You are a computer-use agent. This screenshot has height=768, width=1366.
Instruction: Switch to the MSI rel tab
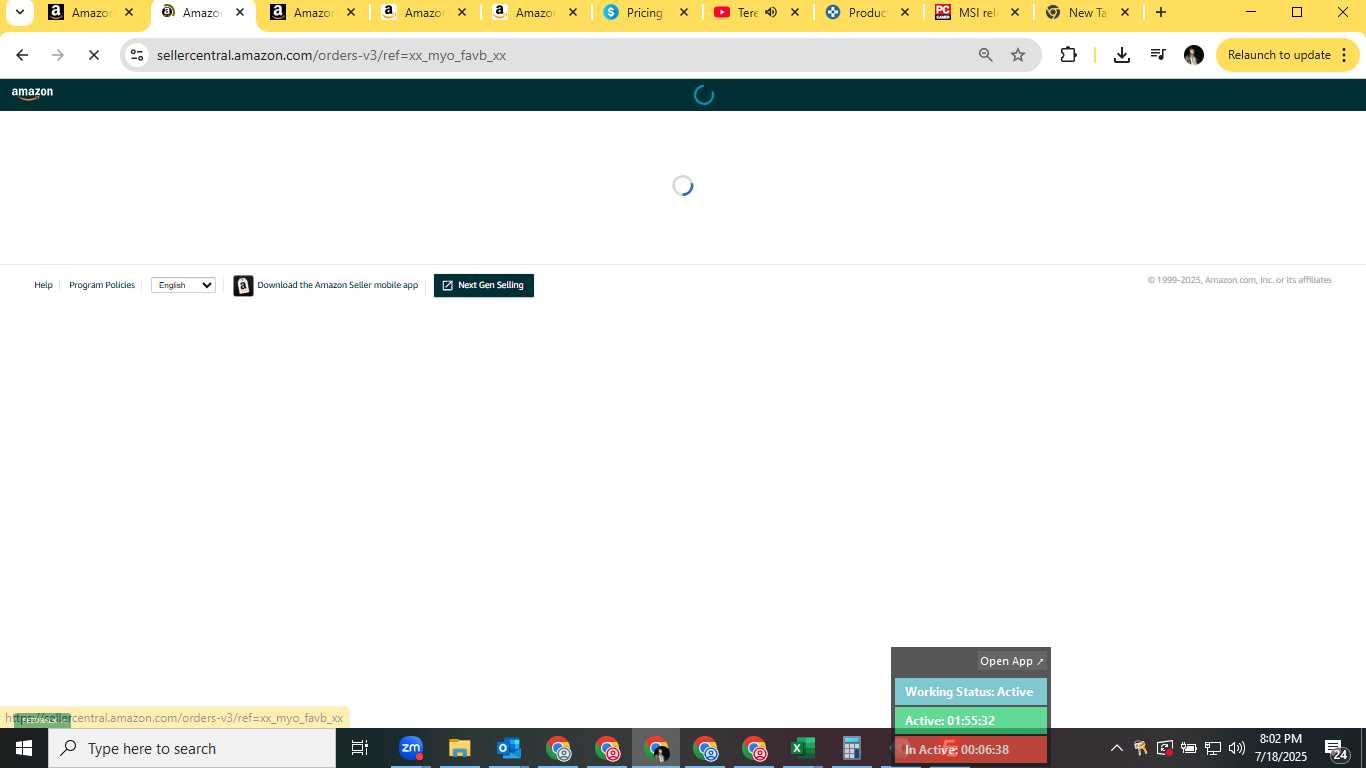pyautogui.click(x=979, y=13)
